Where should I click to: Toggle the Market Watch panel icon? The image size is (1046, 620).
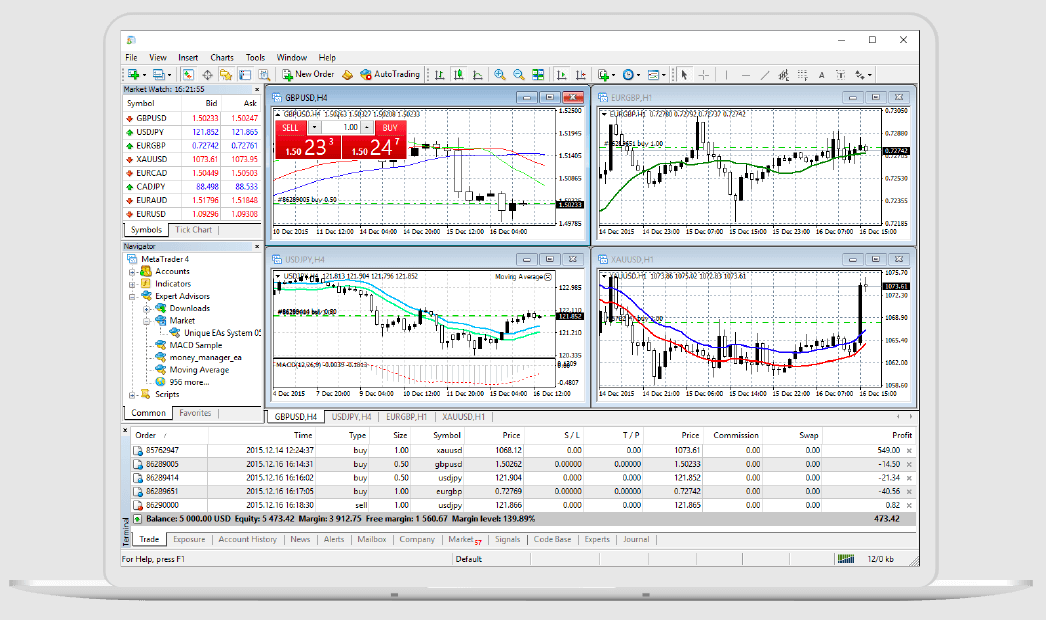(187, 74)
